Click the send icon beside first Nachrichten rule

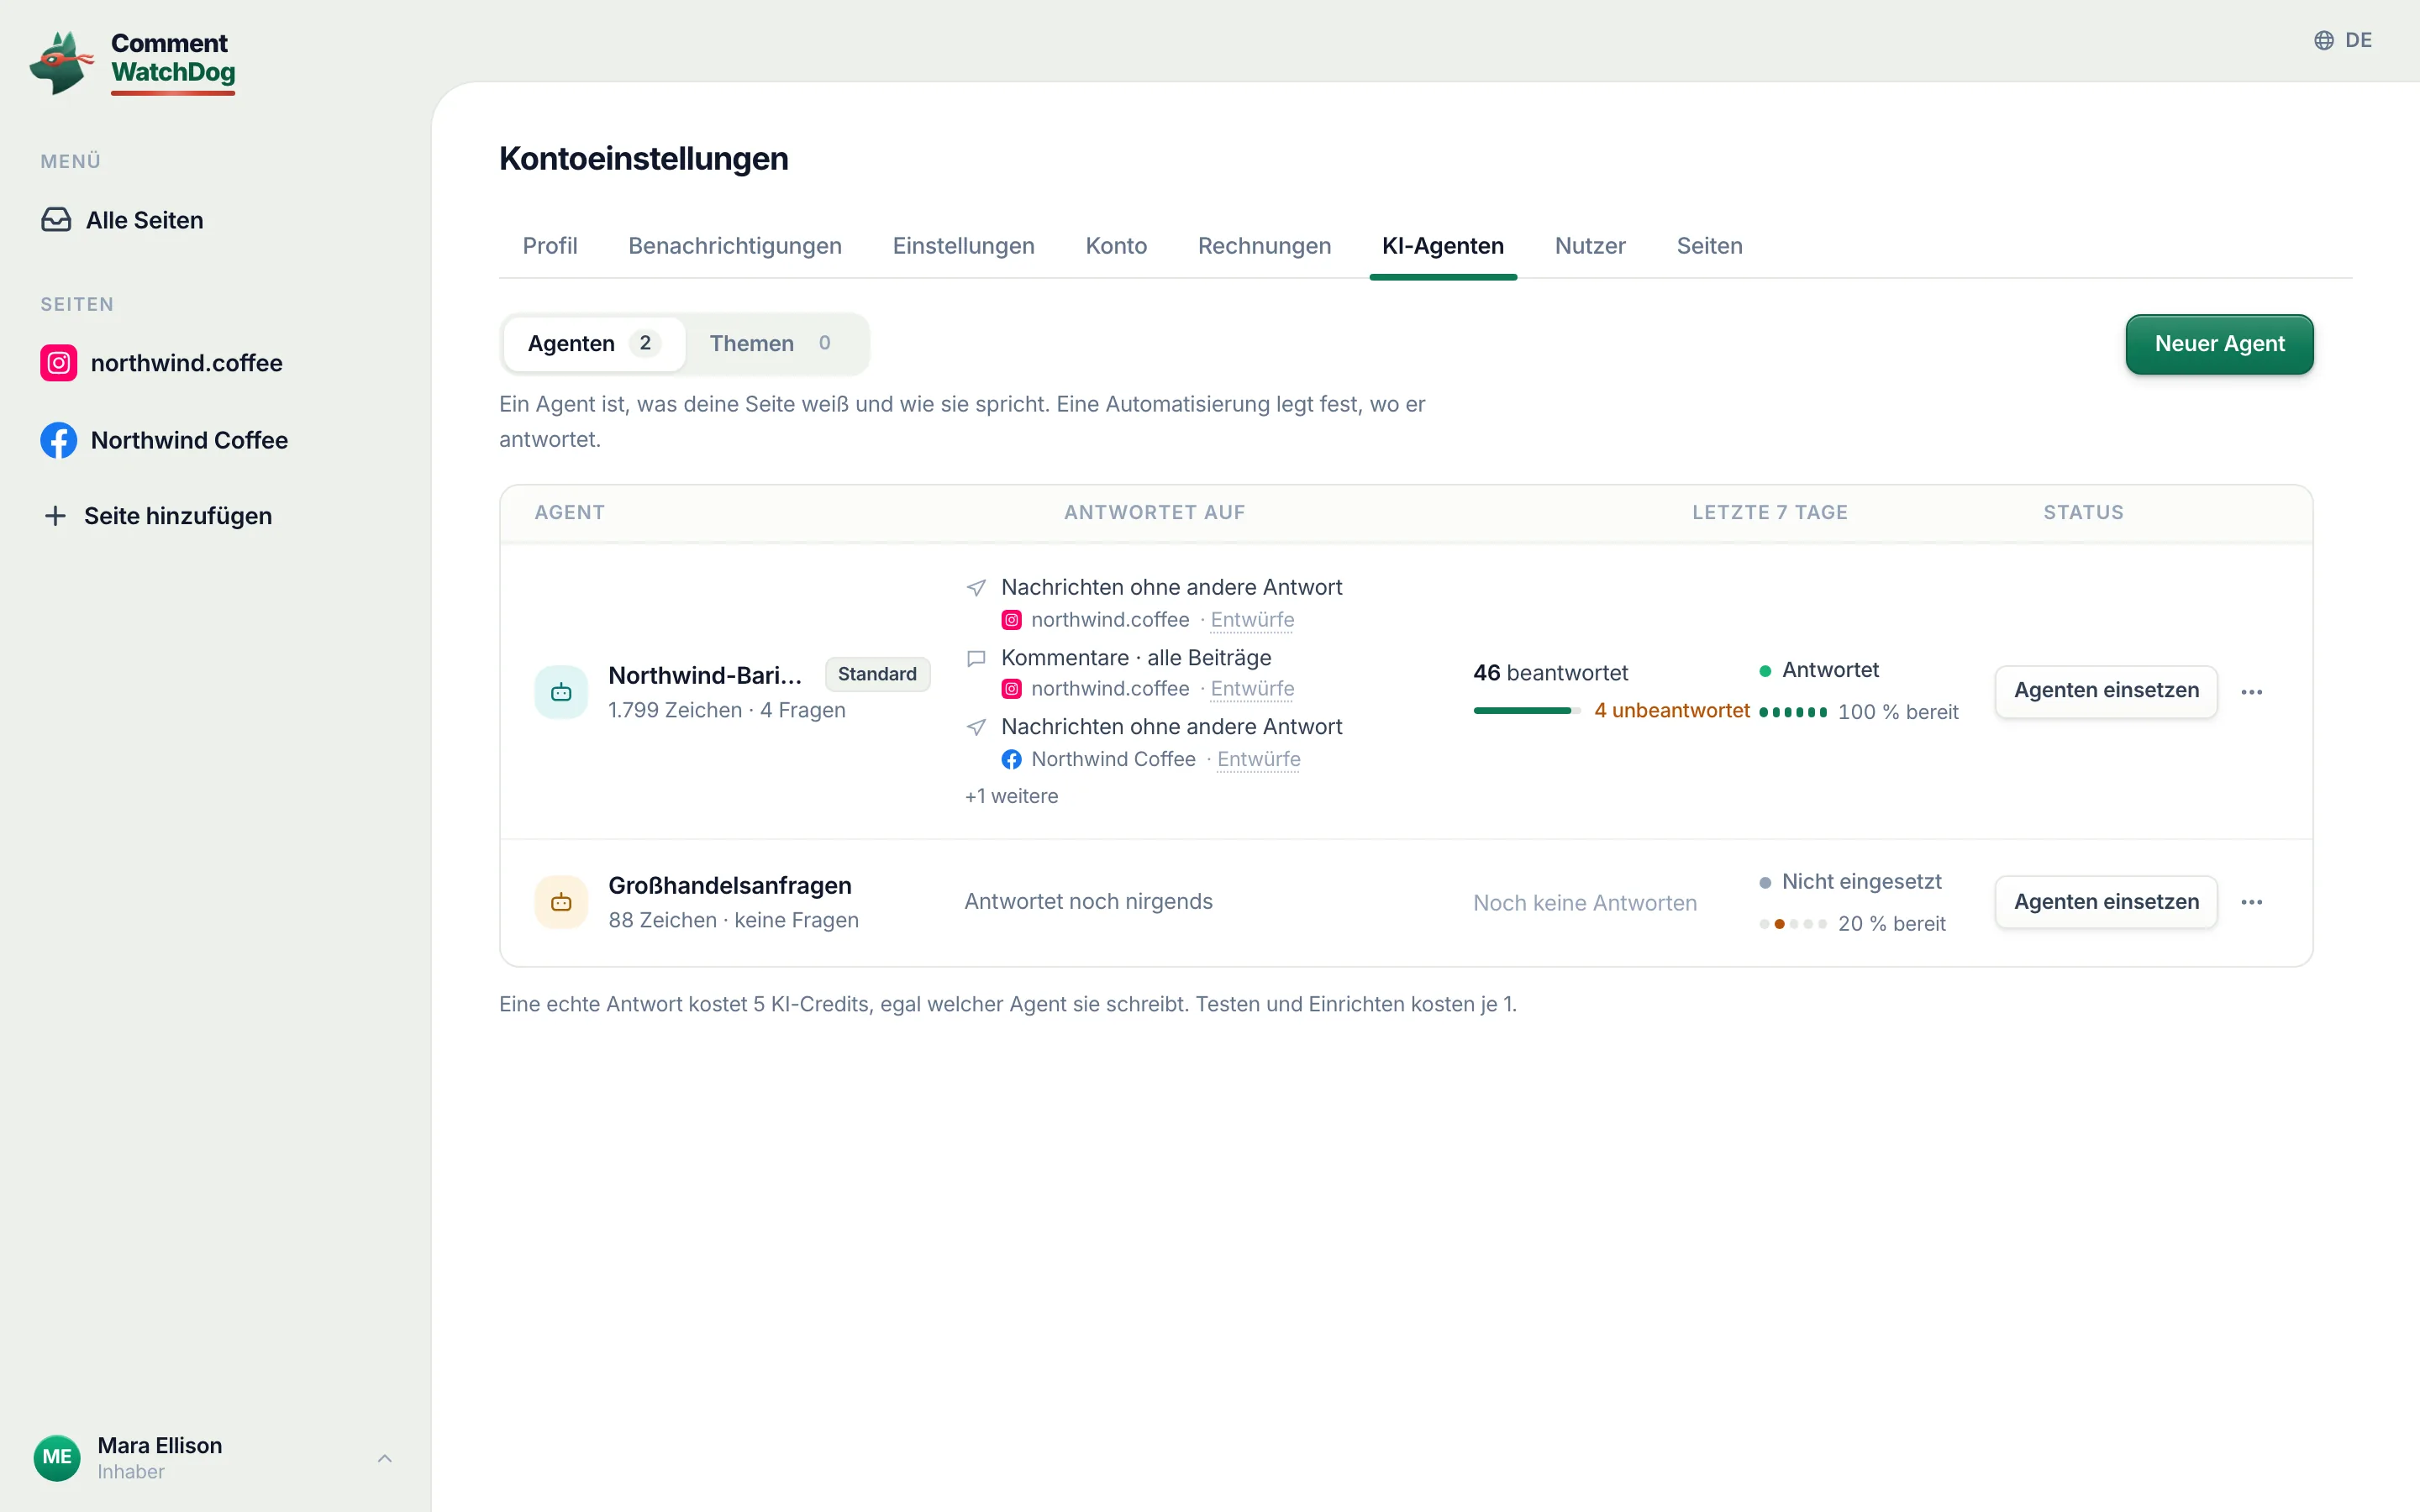pos(976,588)
